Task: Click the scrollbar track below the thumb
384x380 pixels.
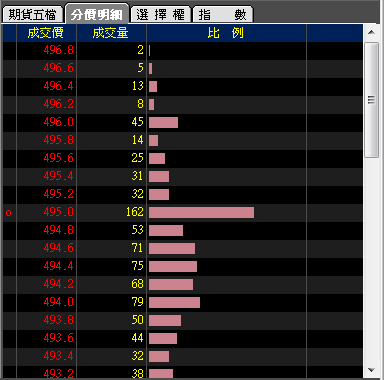Action: point(372,260)
